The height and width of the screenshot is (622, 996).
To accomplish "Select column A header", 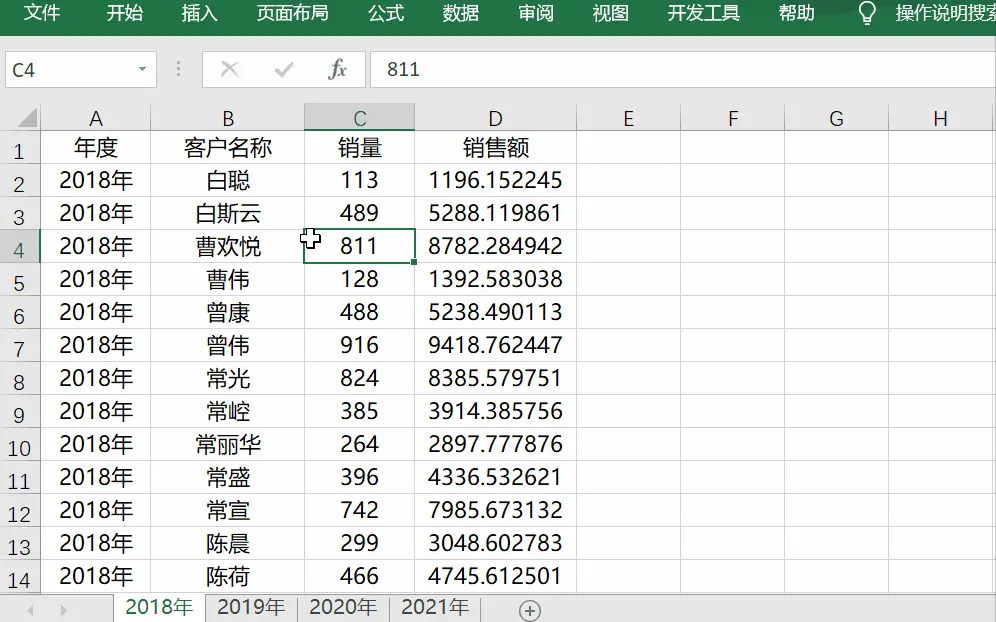I will tap(96, 118).
